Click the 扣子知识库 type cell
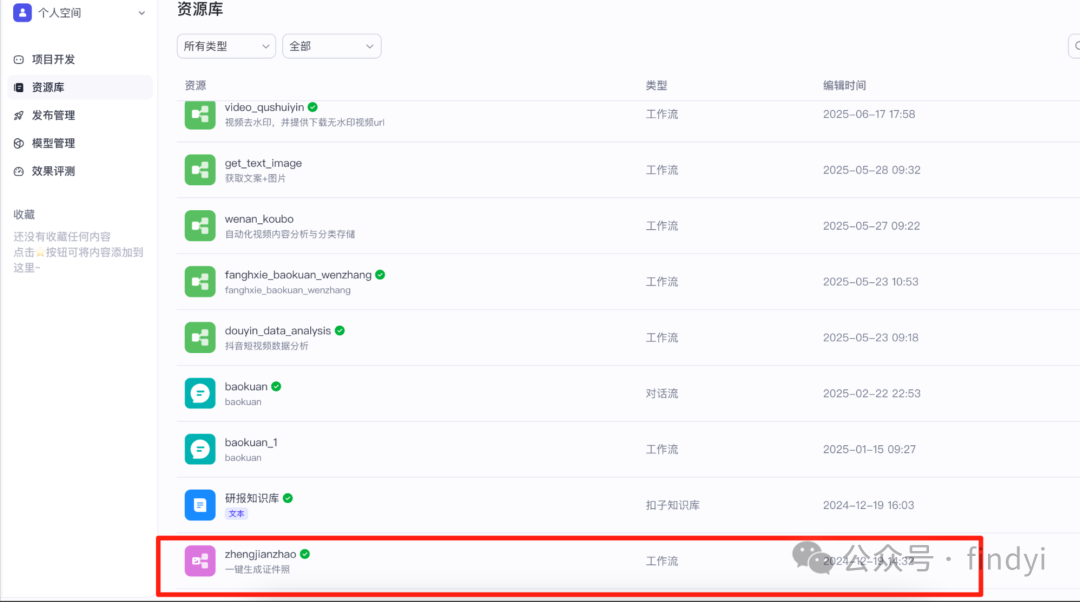This screenshot has width=1080, height=602. point(672,505)
